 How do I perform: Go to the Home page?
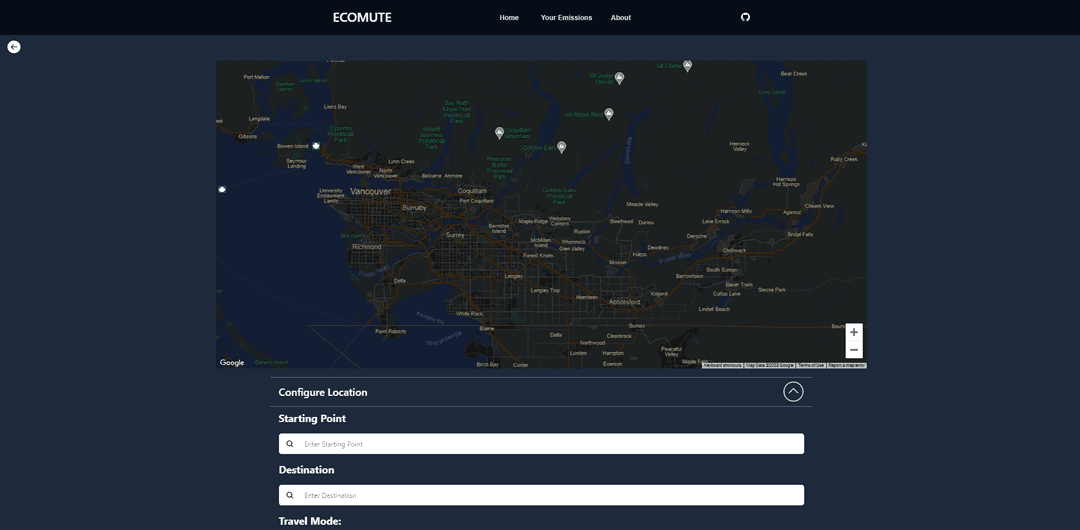pyautogui.click(x=509, y=18)
